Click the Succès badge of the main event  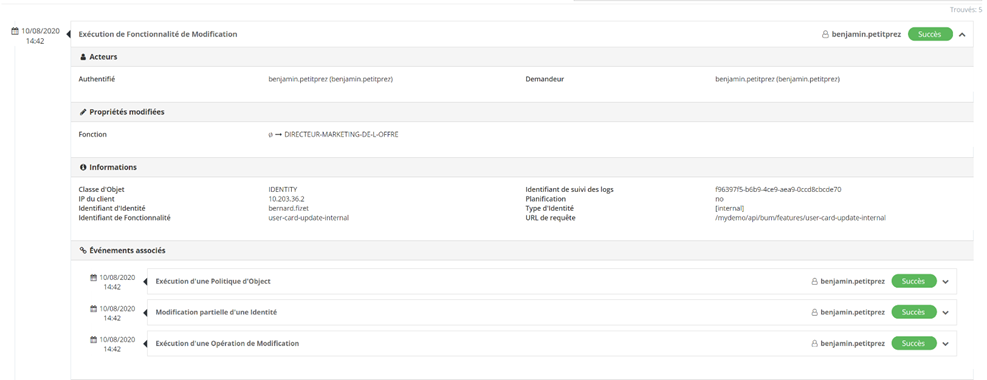pos(930,35)
